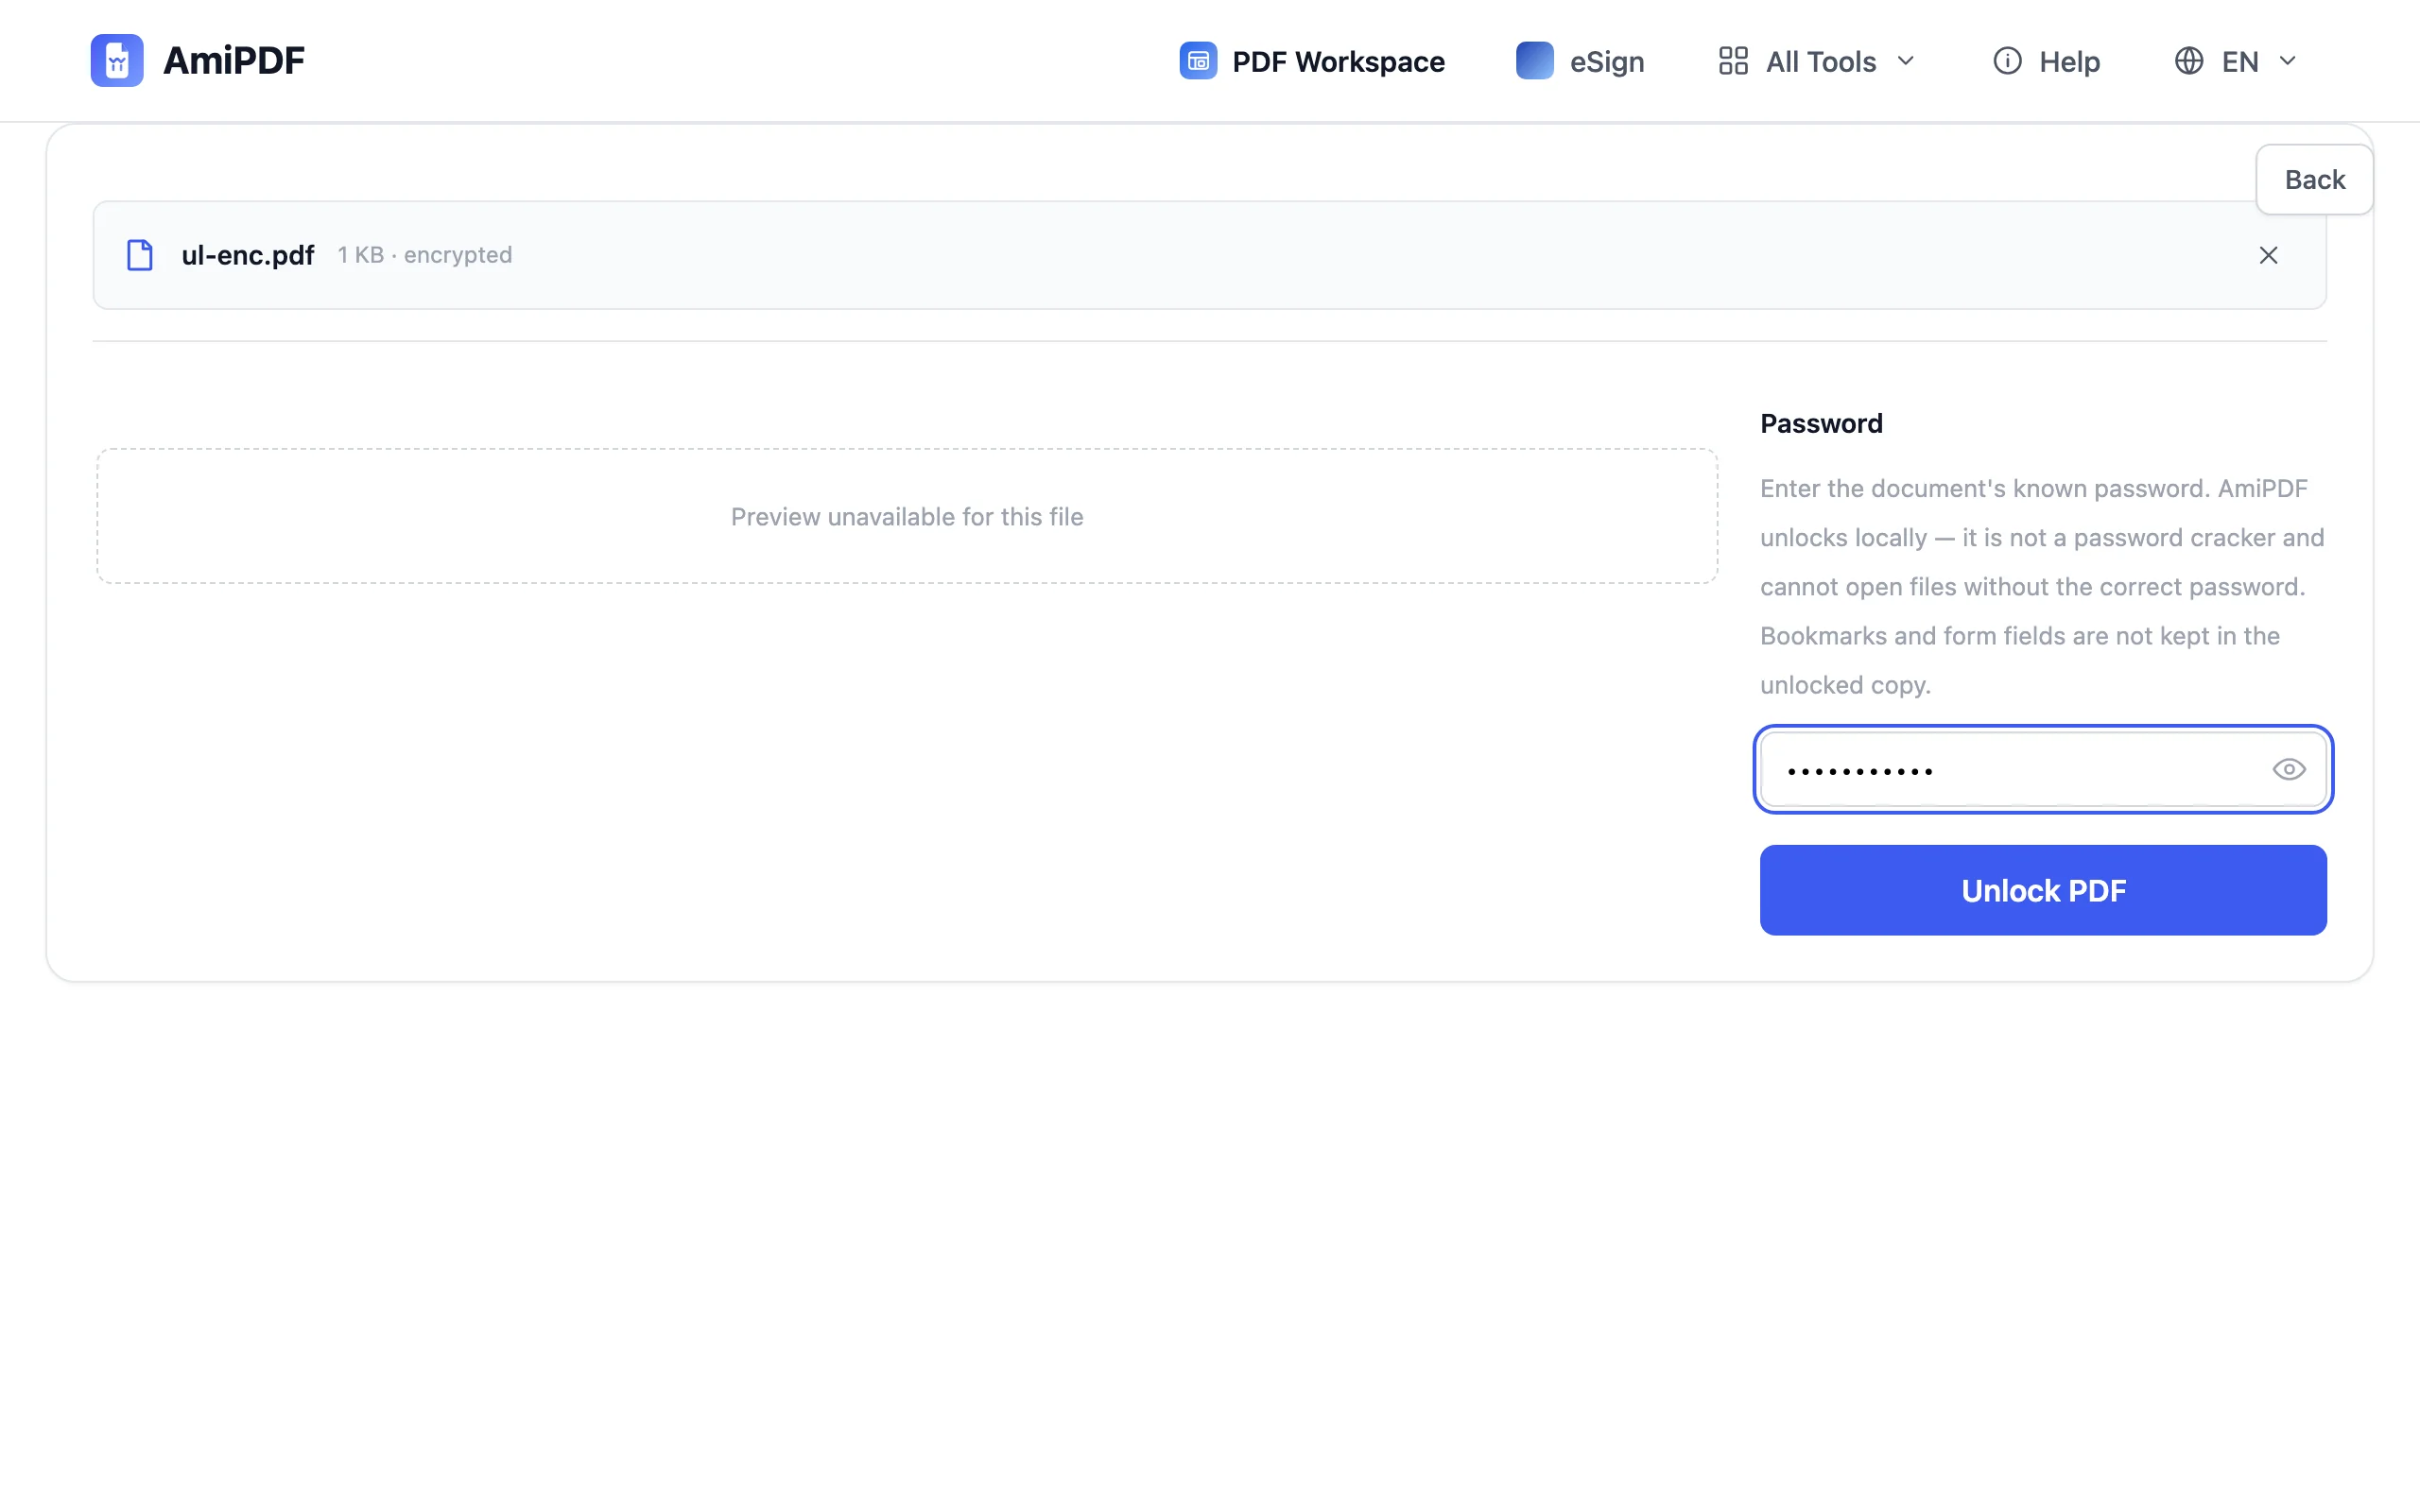
Task: Open the EN language selector
Action: point(2235,61)
